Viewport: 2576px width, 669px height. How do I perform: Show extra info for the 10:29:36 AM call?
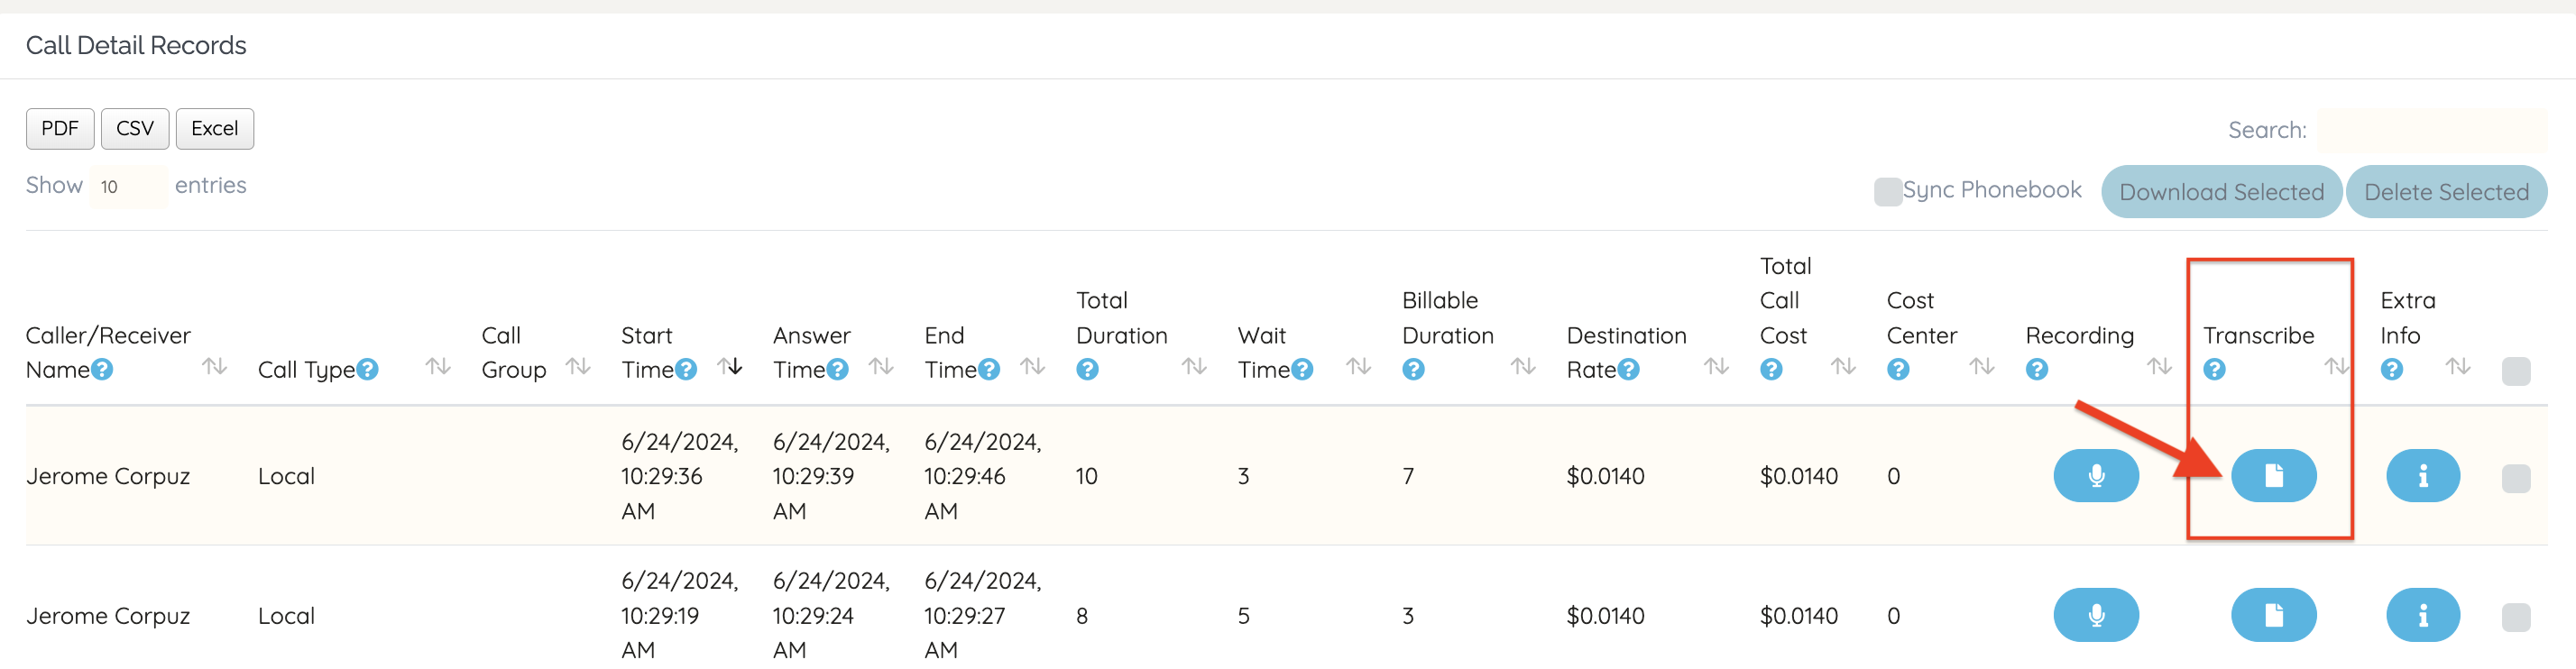click(x=2421, y=476)
